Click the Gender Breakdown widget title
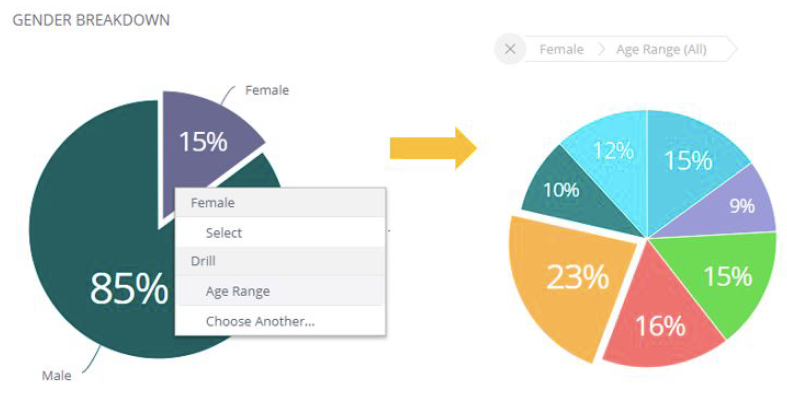This screenshot has width=787, height=400. (x=90, y=20)
